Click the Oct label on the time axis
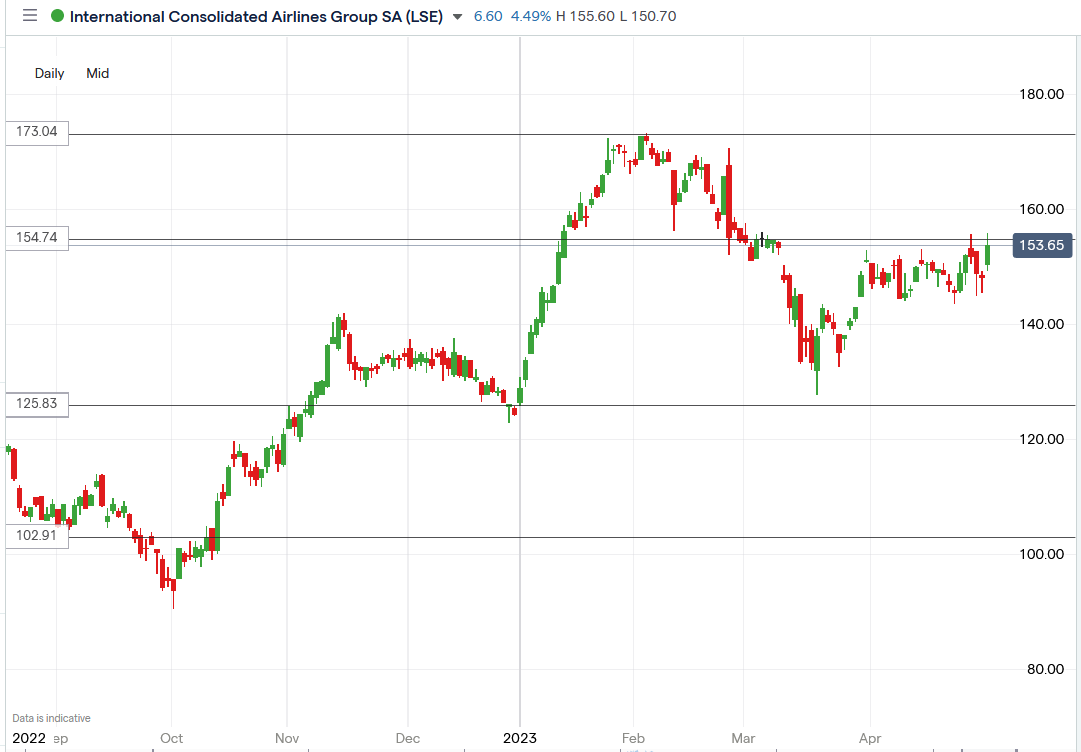1081x752 pixels. tap(171, 737)
